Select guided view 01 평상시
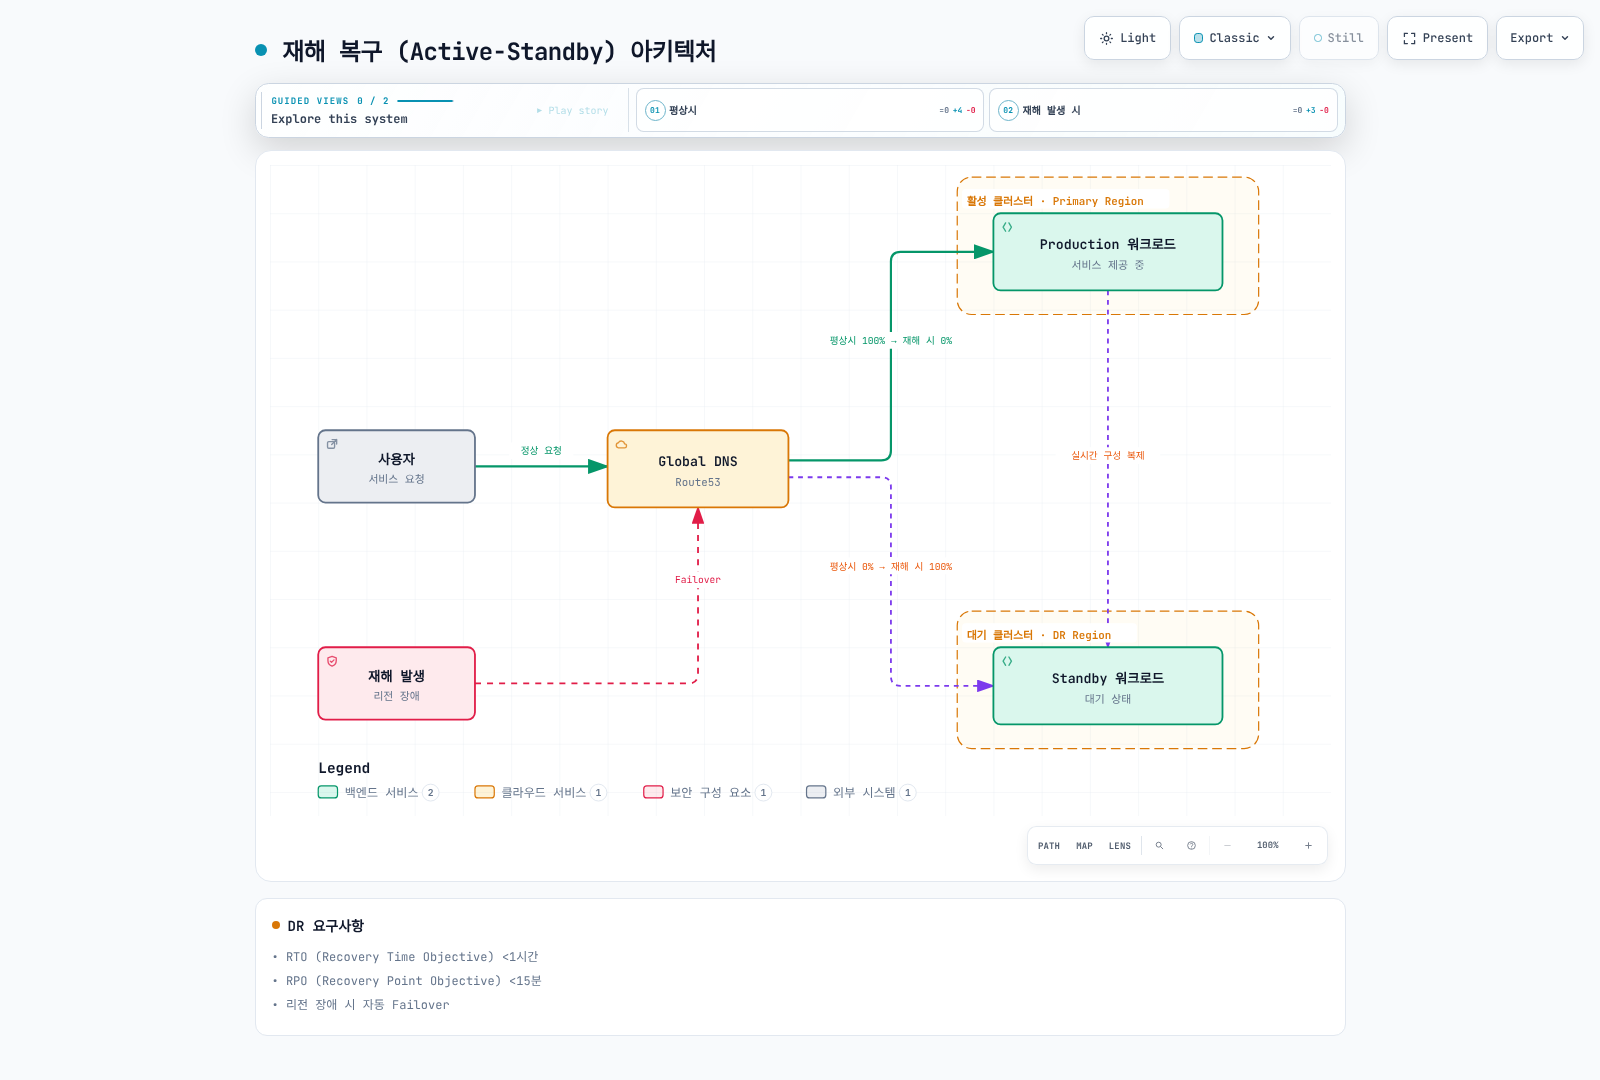Image resolution: width=1600 pixels, height=1080 pixels. point(810,110)
